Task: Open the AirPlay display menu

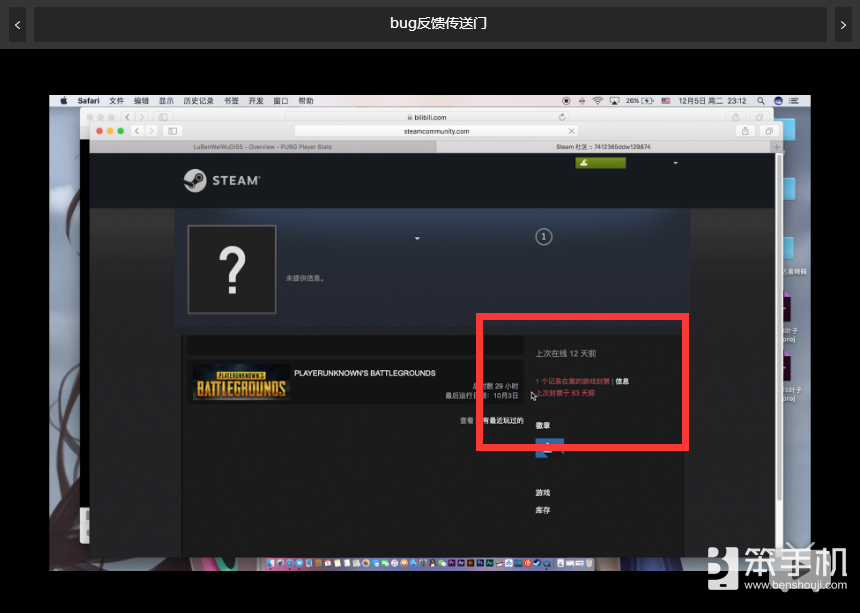Action: point(614,101)
